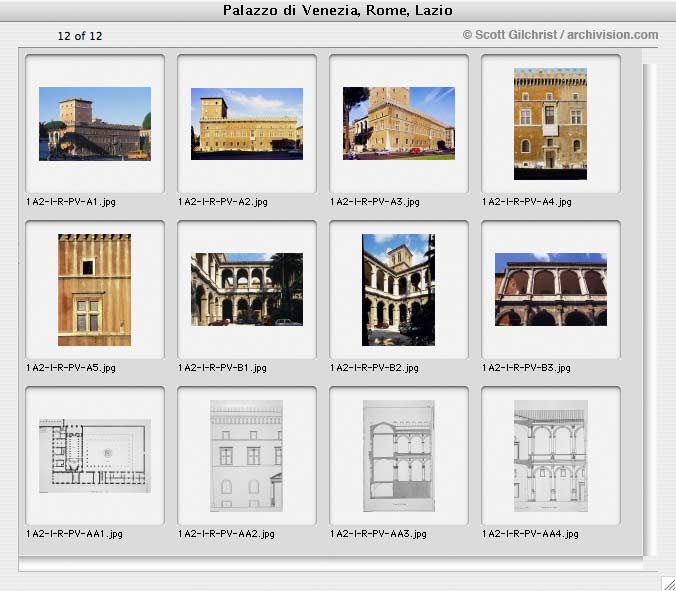Open the 1A2-I-R-PV-A3 corner view thumbnail
This screenshot has height=591, width=676.
pos(399,124)
